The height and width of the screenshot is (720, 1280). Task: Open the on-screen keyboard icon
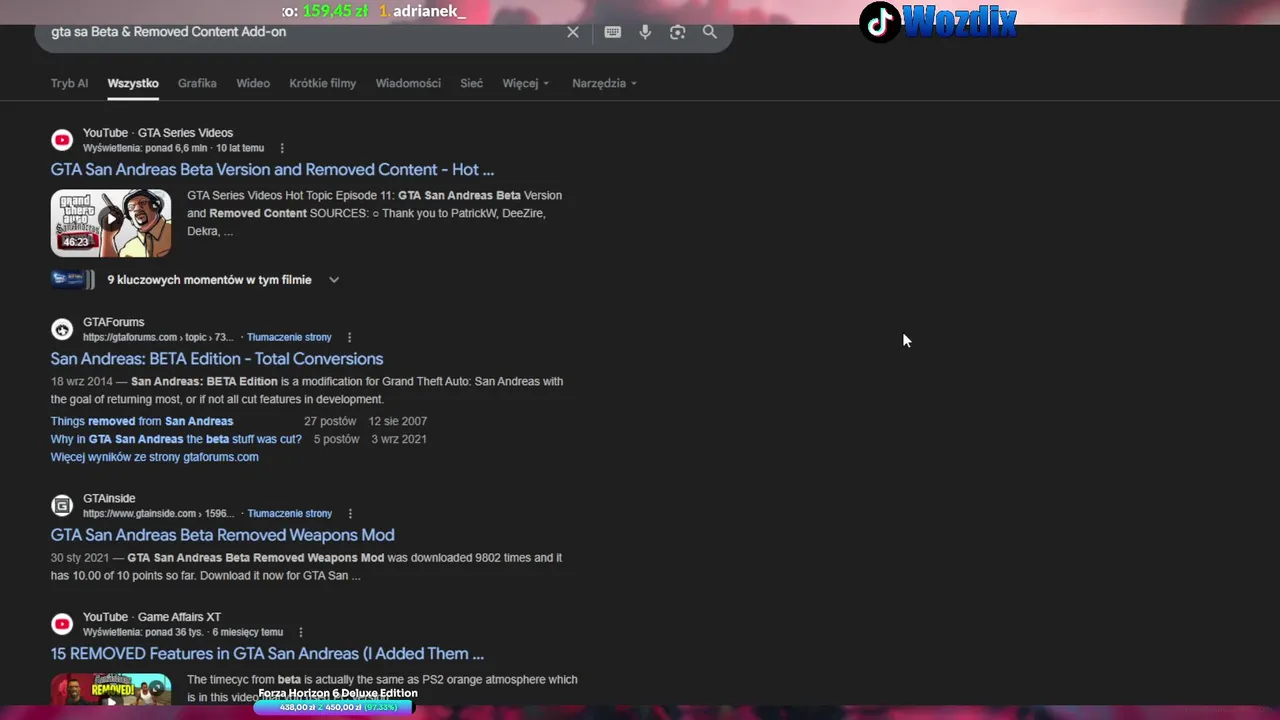613,32
